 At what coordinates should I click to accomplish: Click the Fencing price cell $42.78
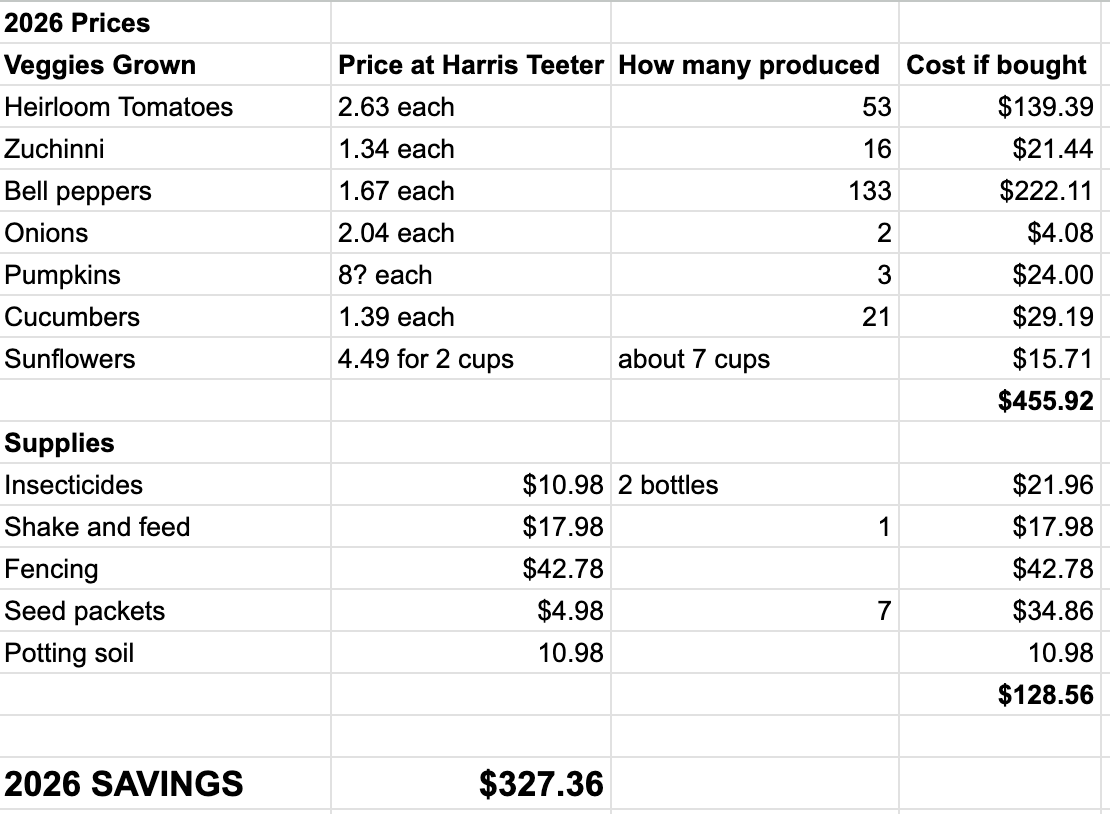tap(471, 568)
